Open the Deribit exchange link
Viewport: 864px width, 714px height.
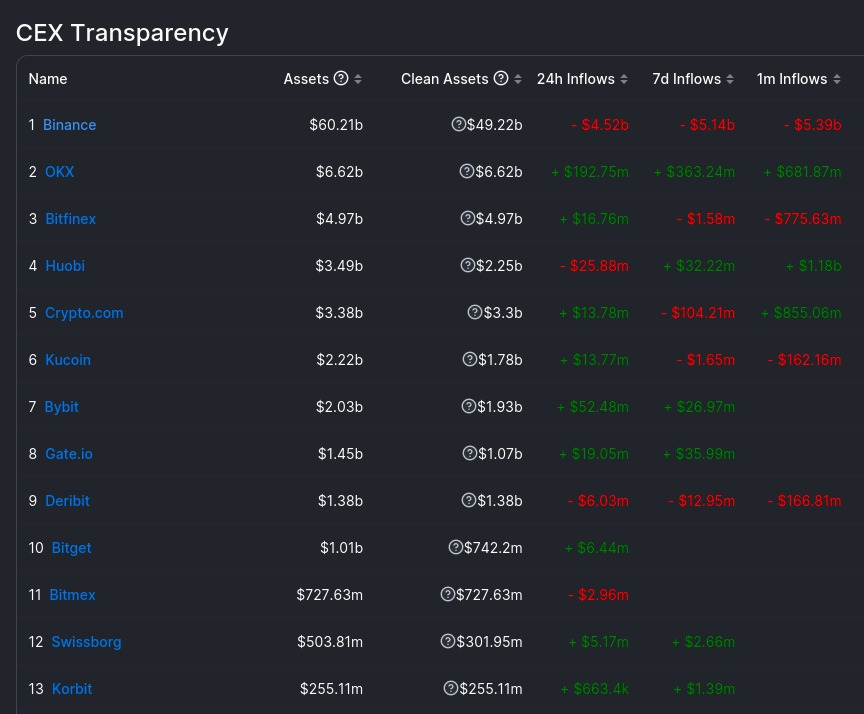[67, 501]
